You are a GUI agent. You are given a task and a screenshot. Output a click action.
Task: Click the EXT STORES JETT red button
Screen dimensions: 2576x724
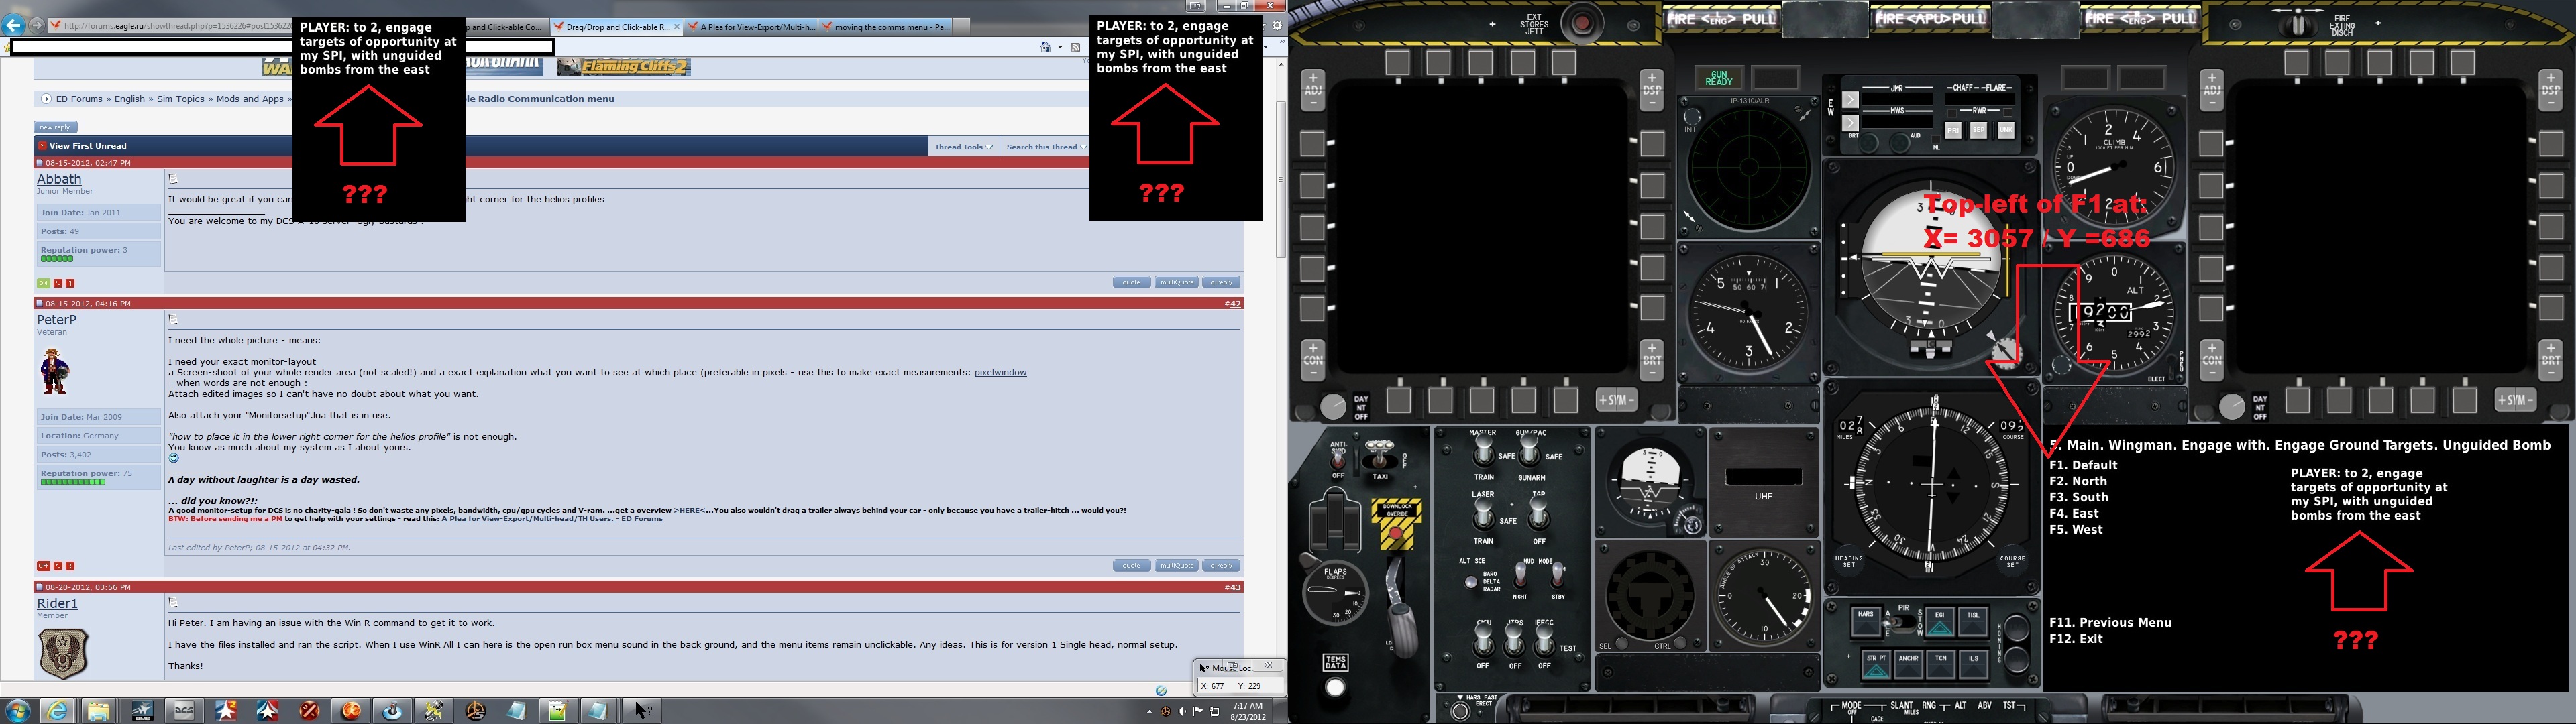[x=1582, y=23]
